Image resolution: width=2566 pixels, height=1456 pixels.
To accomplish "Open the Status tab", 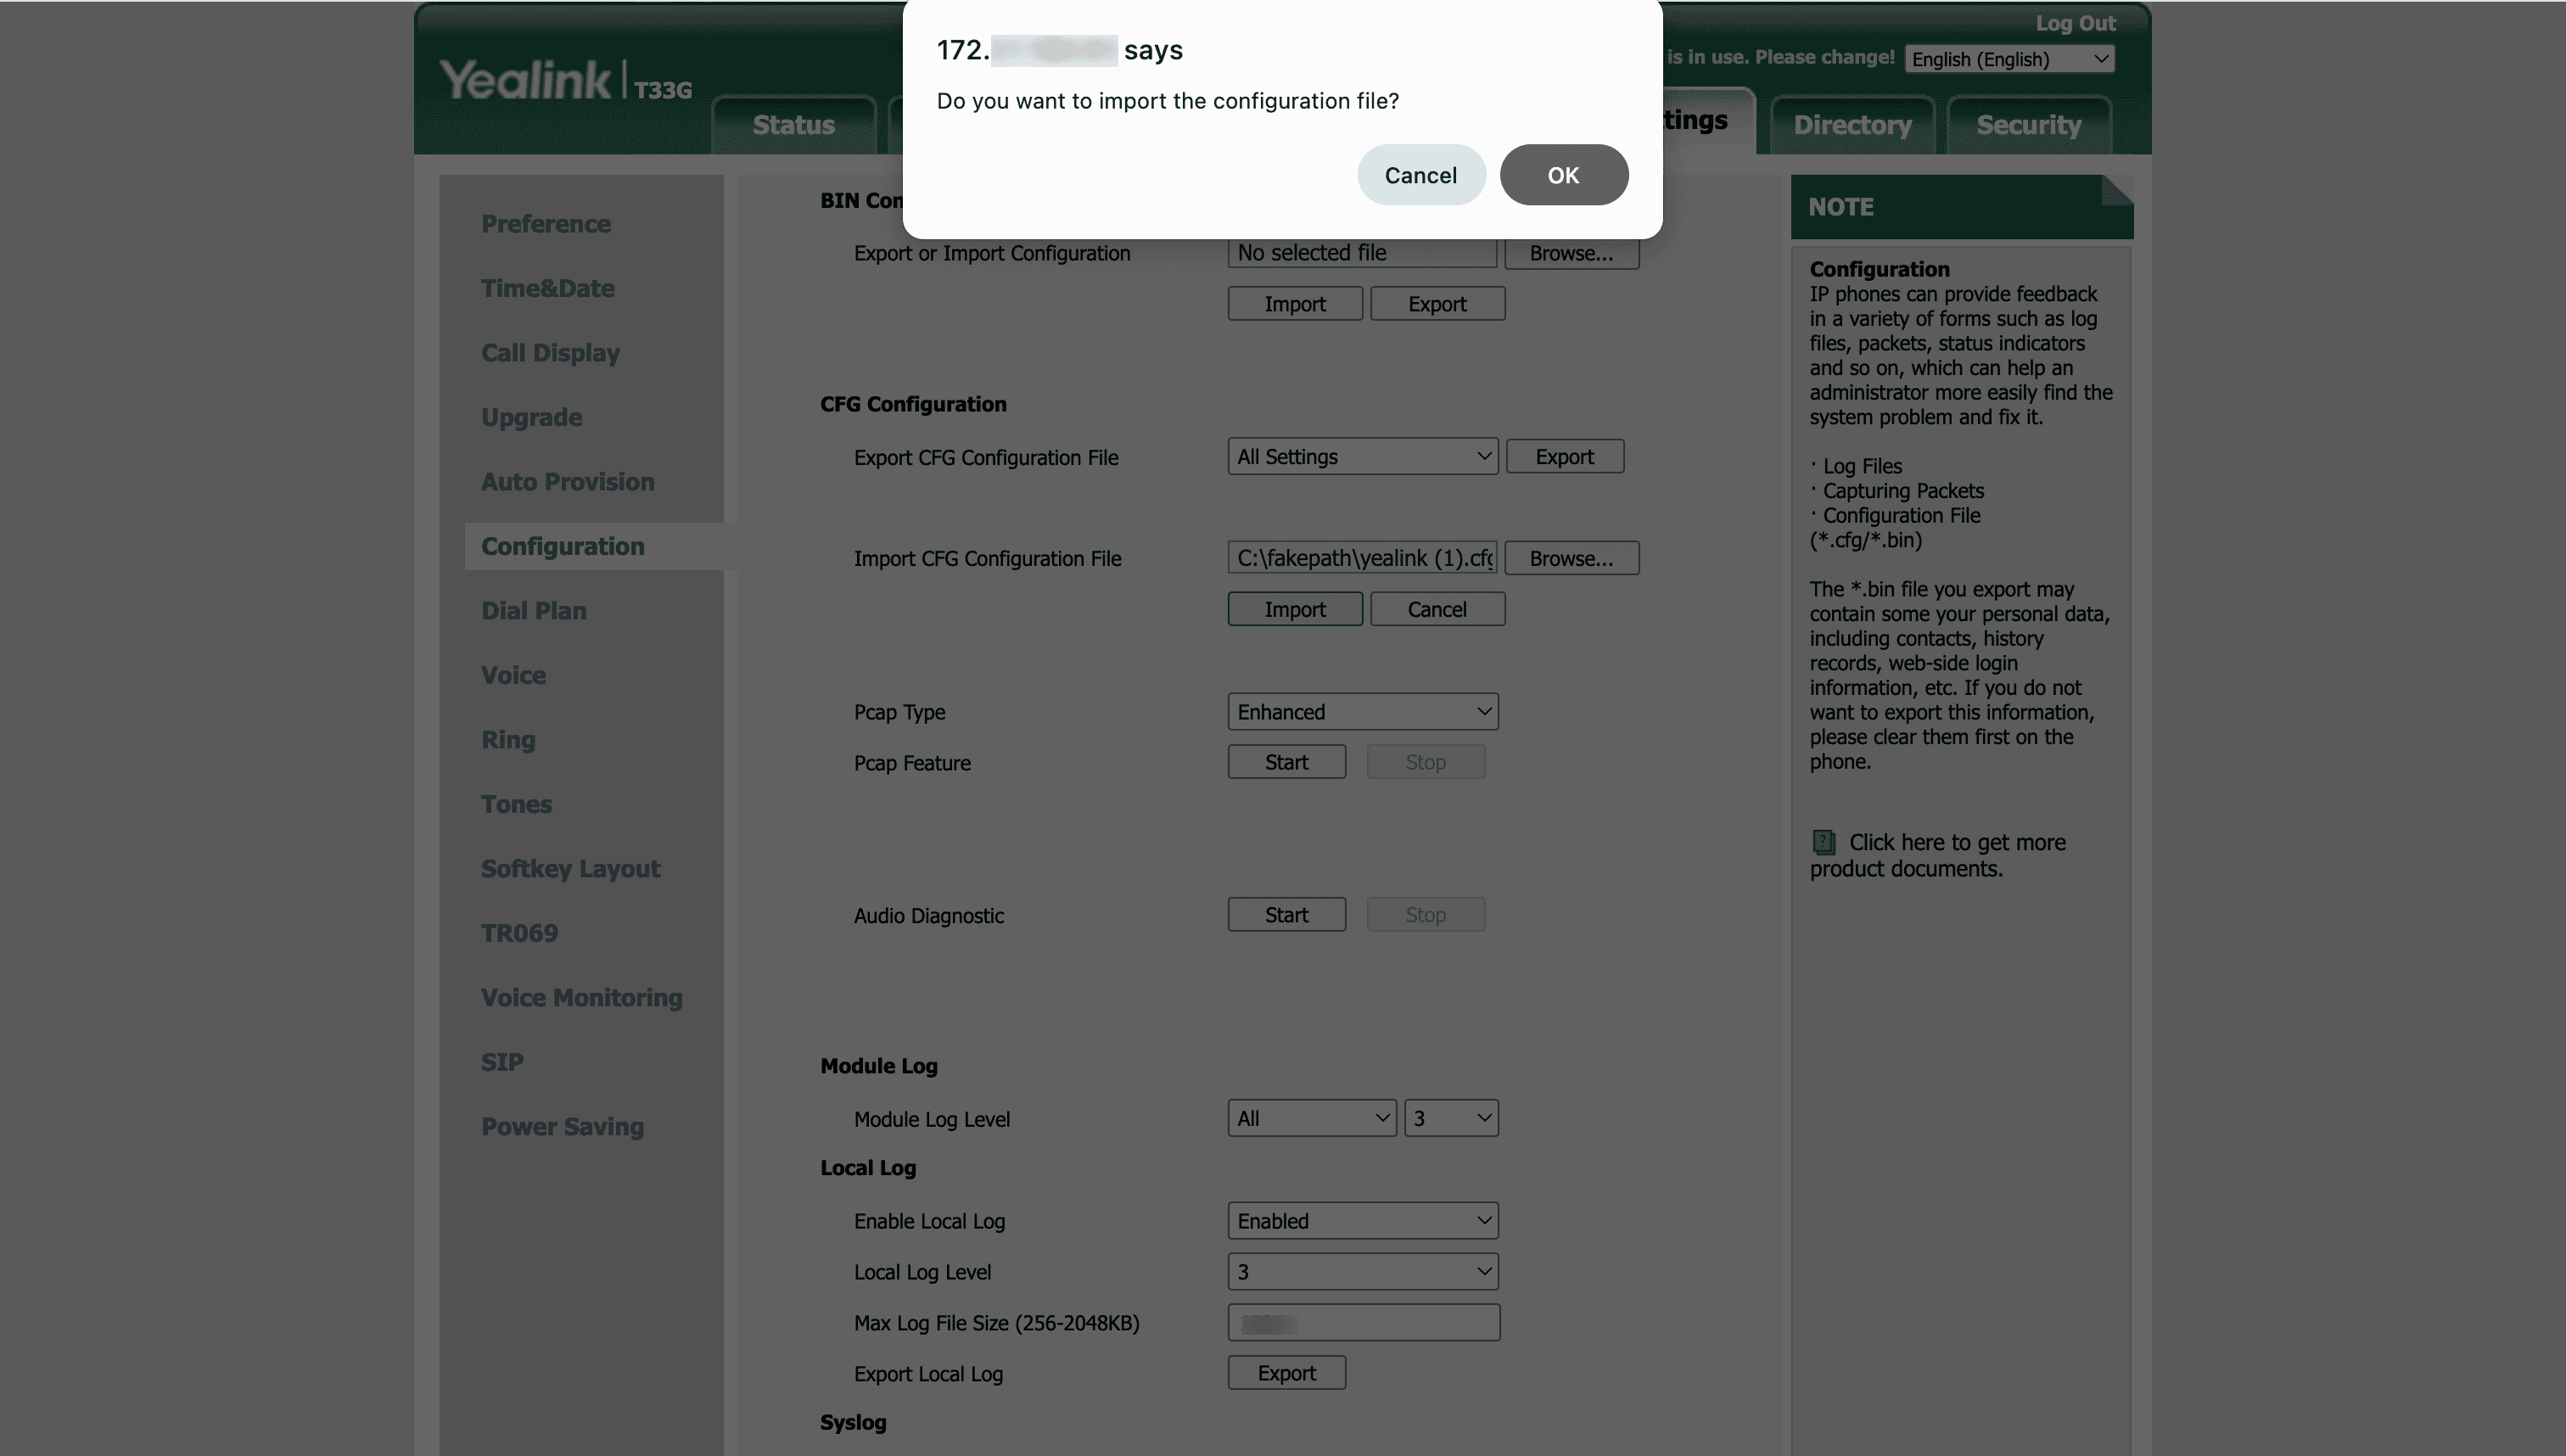I will 793,125.
